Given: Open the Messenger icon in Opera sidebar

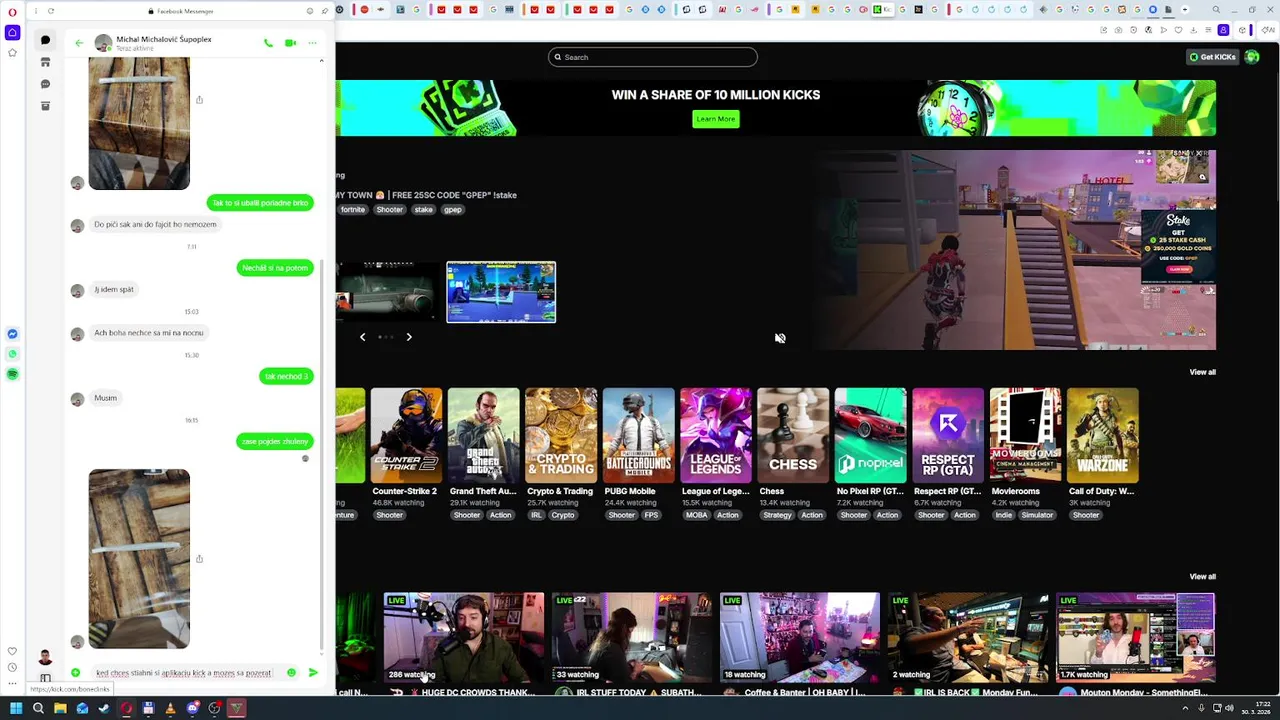Looking at the screenshot, I should 12,334.
